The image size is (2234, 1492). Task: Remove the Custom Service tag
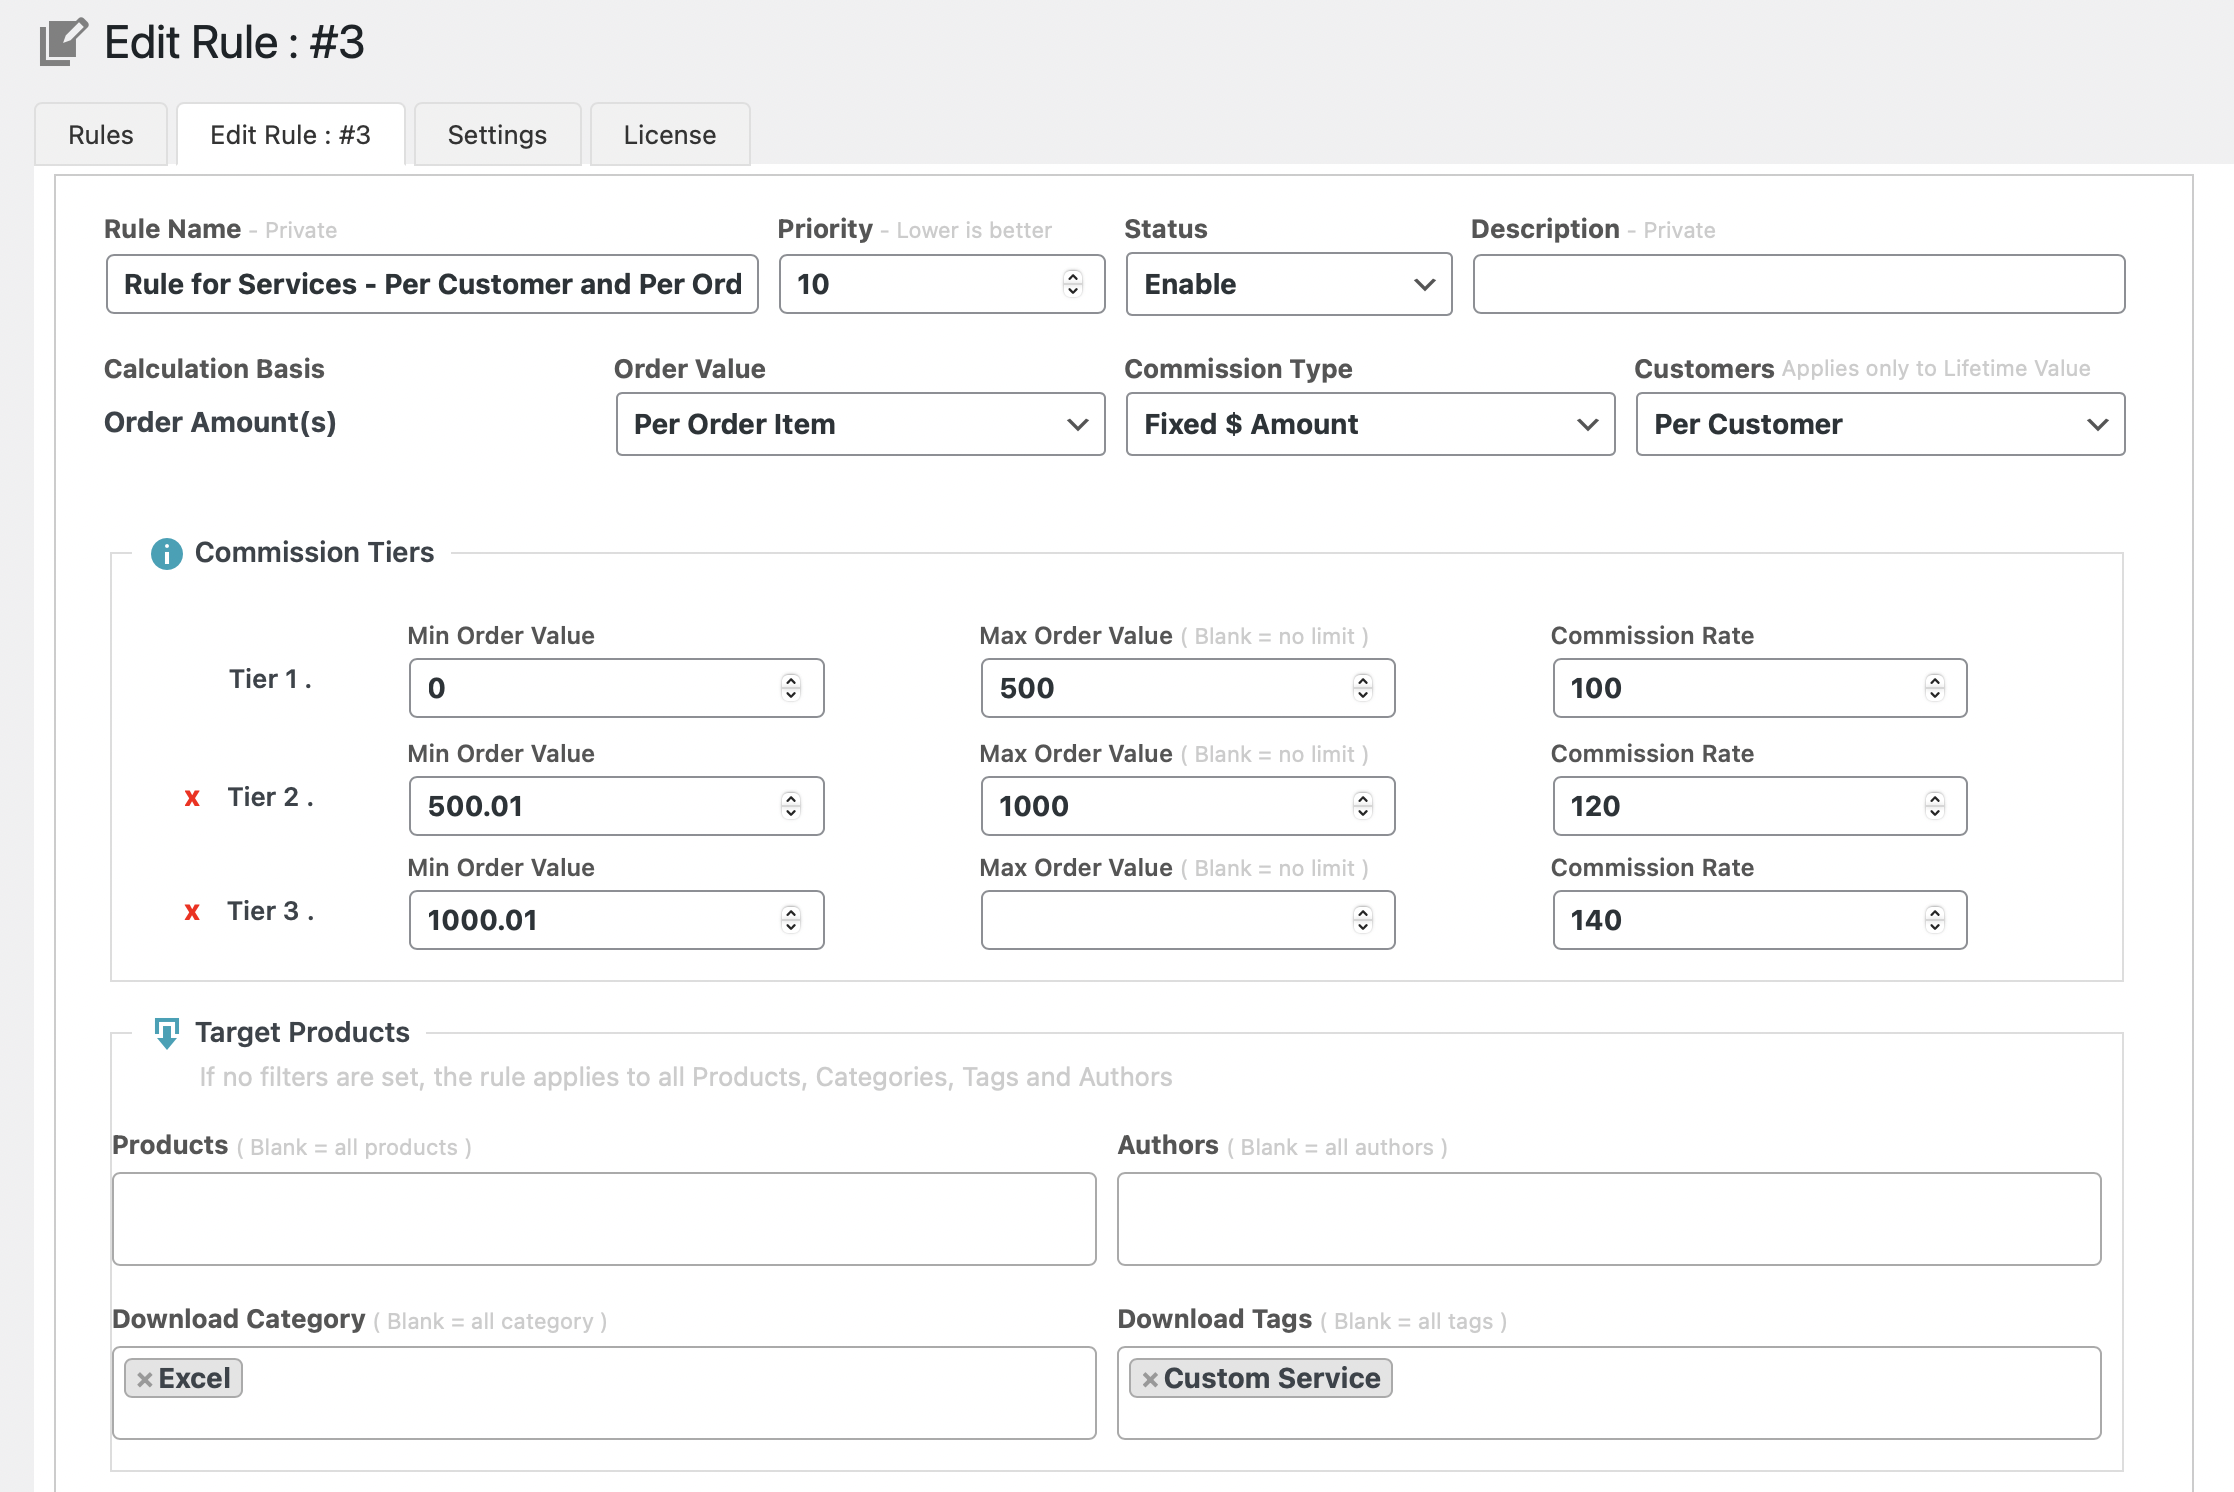click(x=1150, y=1379)
